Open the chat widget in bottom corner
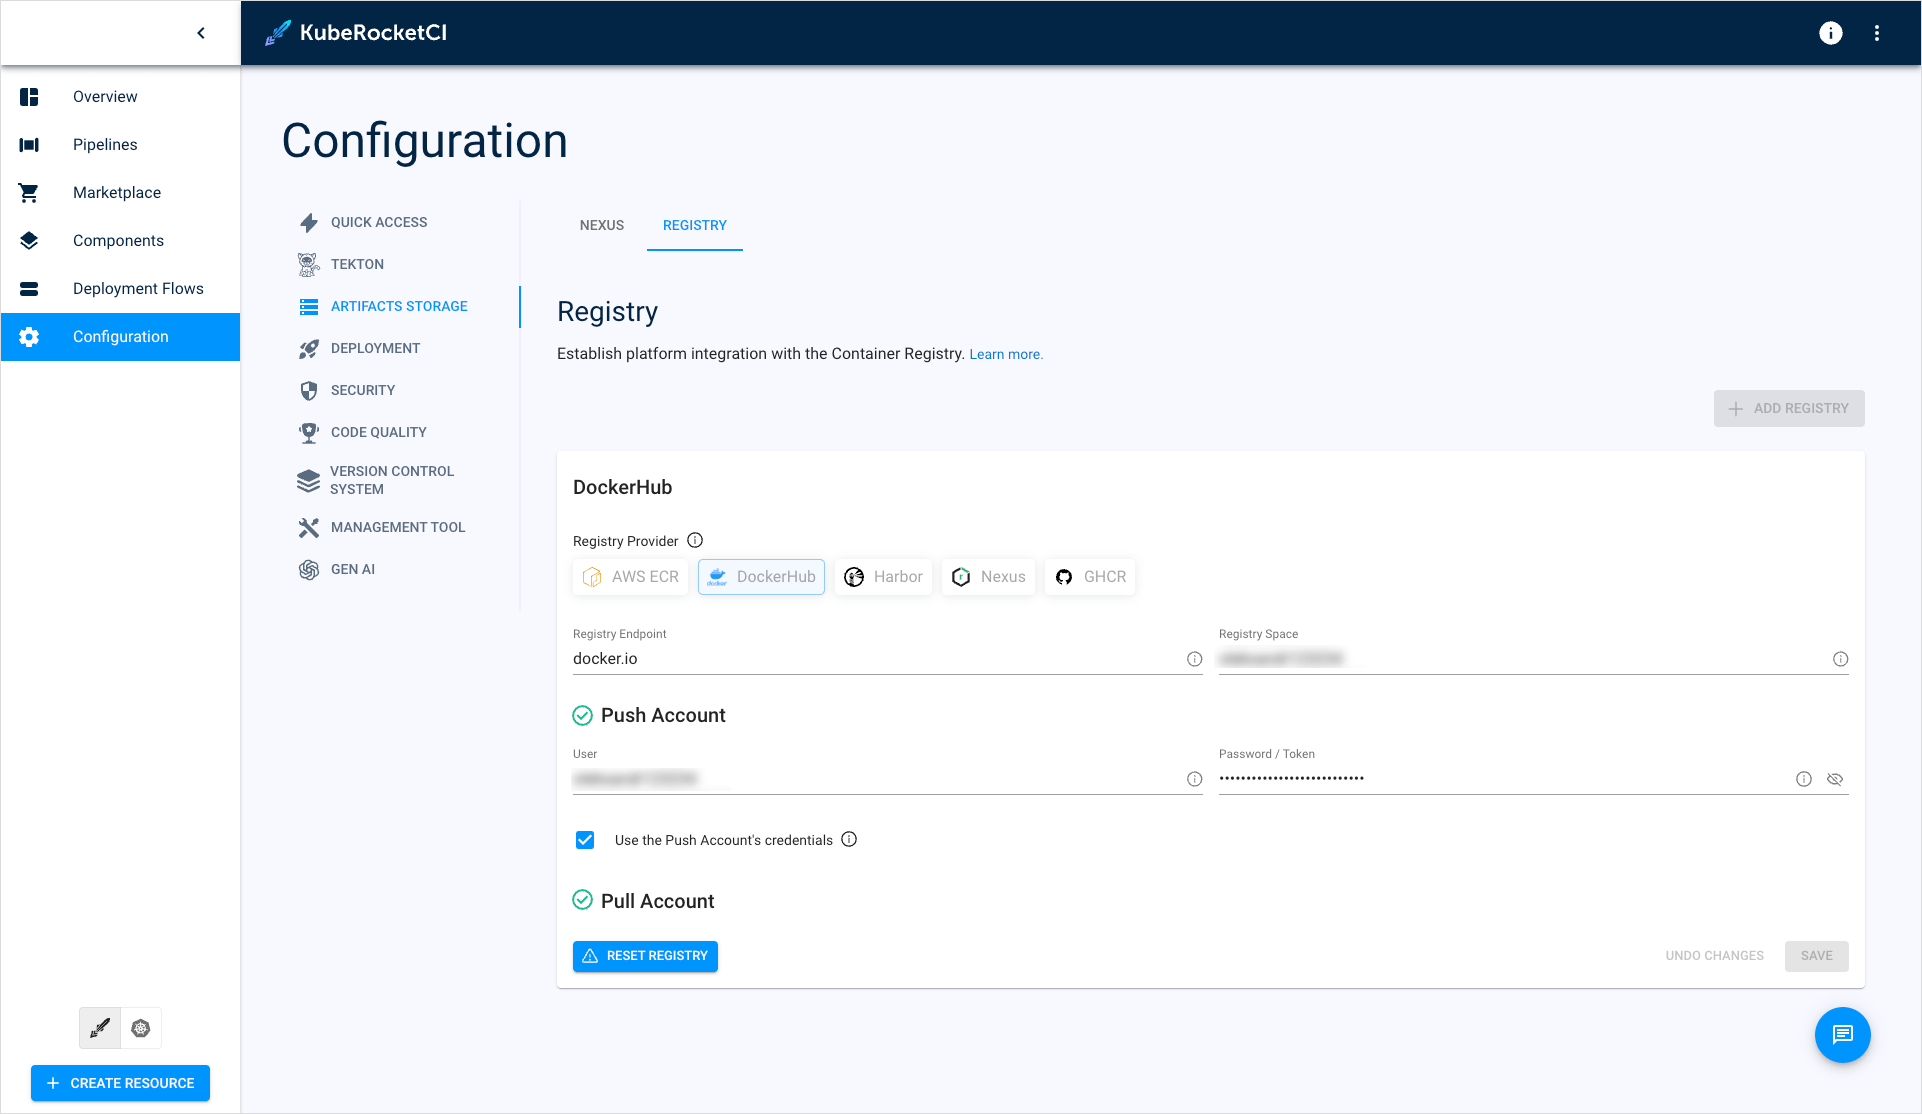 click(1842, 1035)
